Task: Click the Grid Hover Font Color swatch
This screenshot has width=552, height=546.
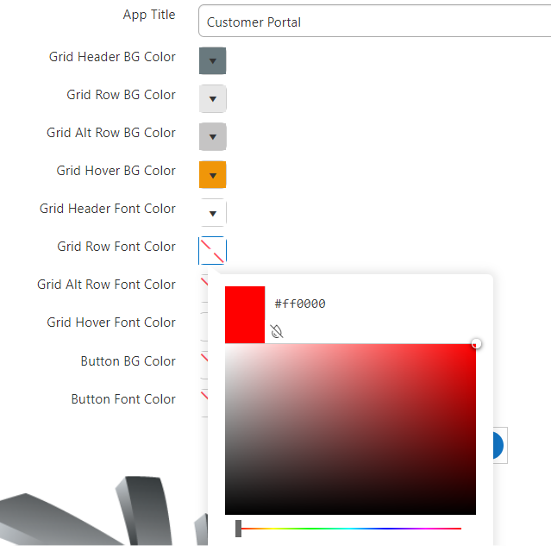Action: [x=204, y=326]
